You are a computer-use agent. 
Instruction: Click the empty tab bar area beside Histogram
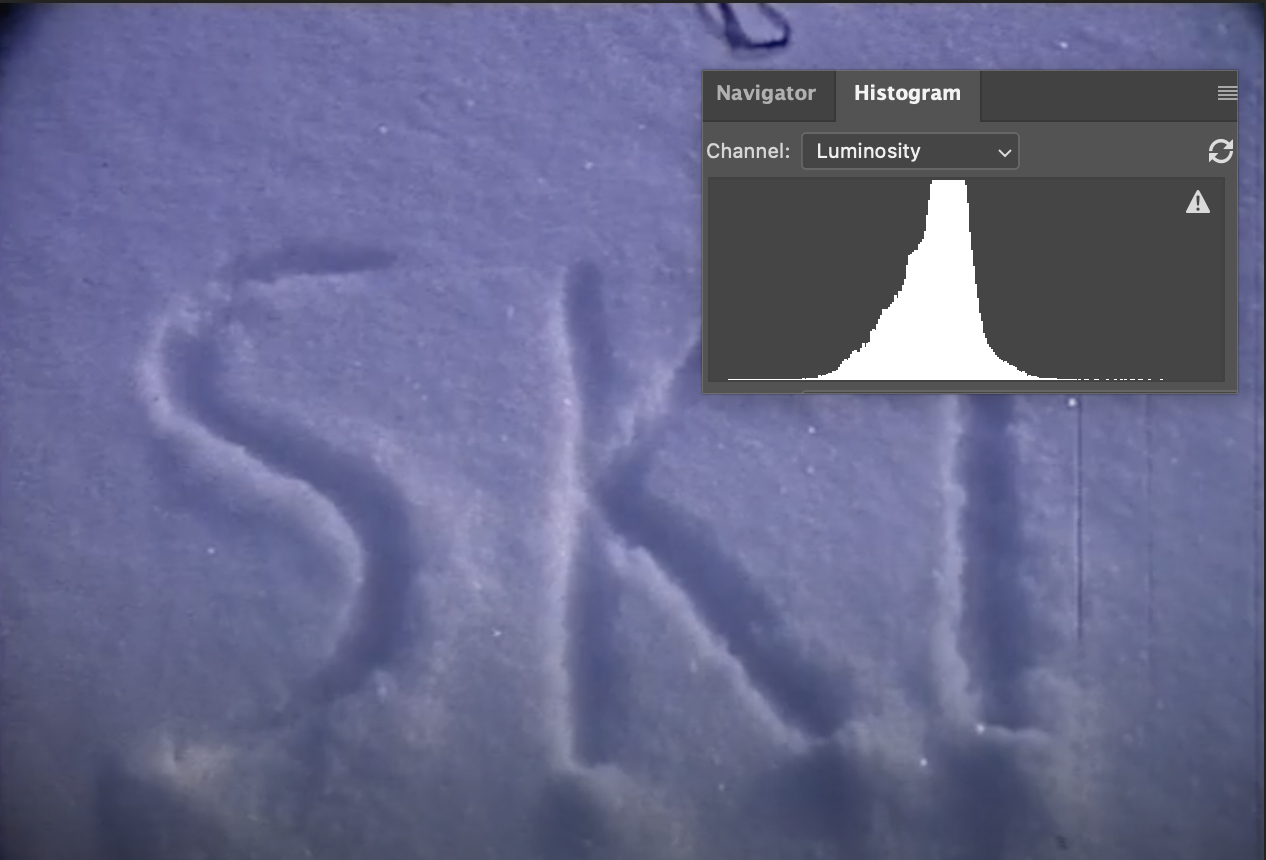(x=1095, y=94)
